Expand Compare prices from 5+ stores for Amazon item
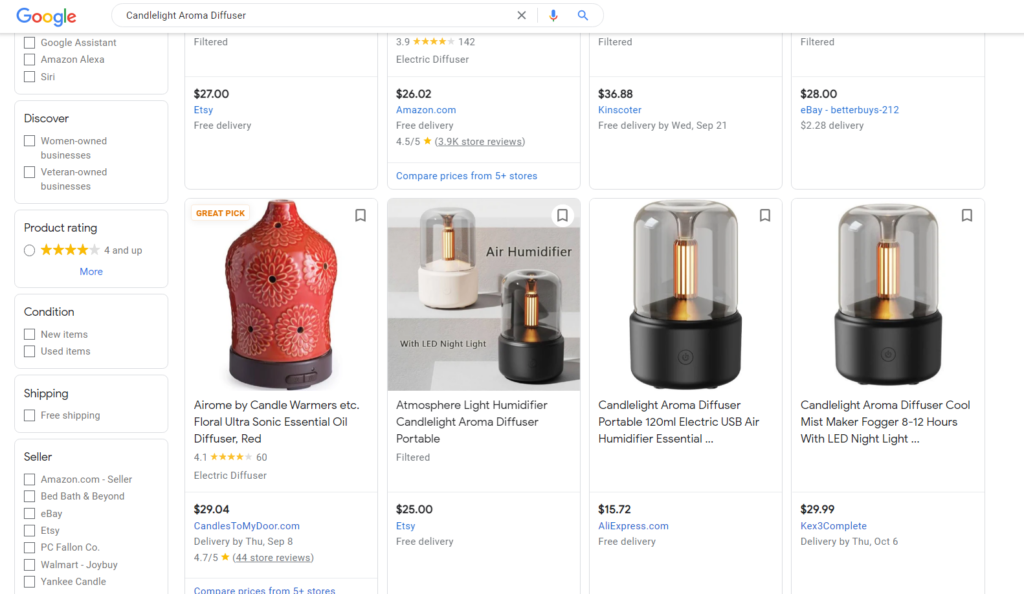Screen dimensions: 1024x594 466,176
